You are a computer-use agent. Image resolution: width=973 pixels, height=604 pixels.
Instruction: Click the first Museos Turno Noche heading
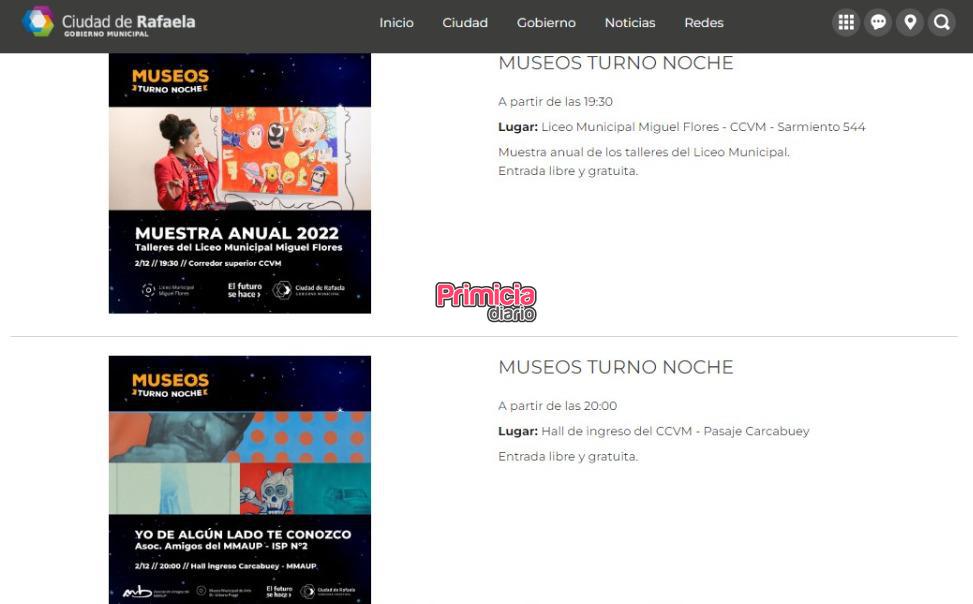point(615,63)
